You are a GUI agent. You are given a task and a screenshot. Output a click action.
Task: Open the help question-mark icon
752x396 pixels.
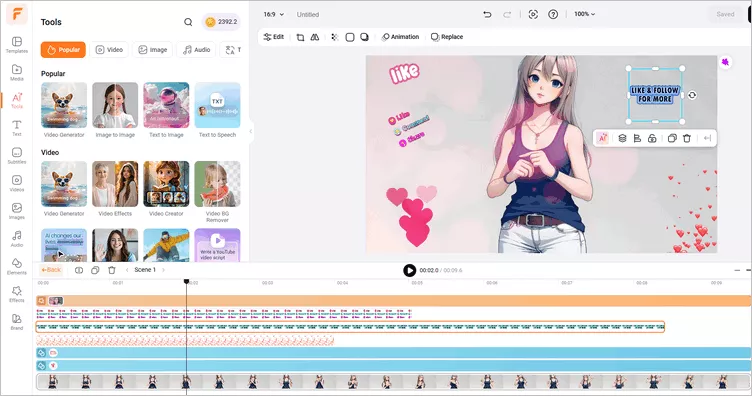coord(553,14)
